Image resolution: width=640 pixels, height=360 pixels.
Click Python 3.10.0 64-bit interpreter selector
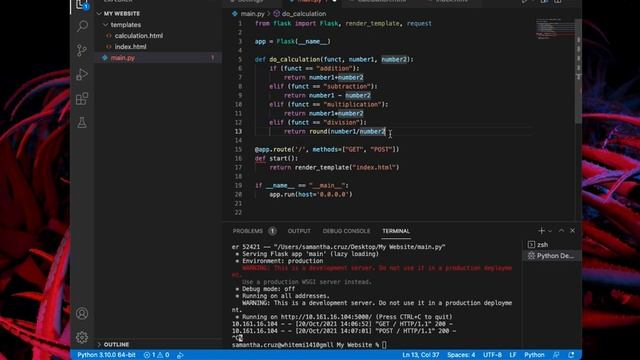coord(106,355)
